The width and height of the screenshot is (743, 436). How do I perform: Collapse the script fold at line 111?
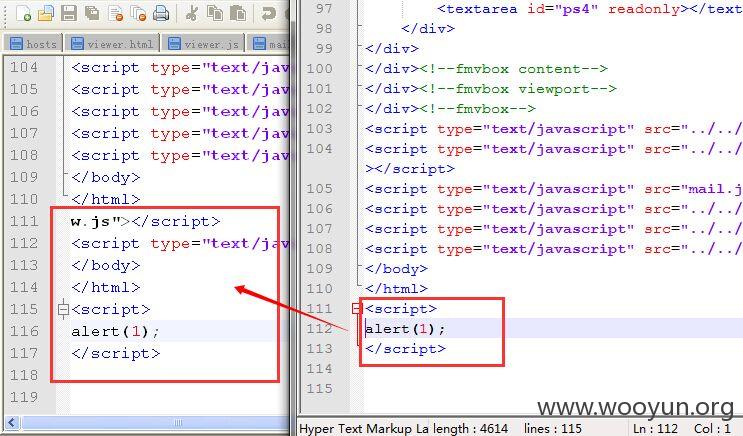357,309
